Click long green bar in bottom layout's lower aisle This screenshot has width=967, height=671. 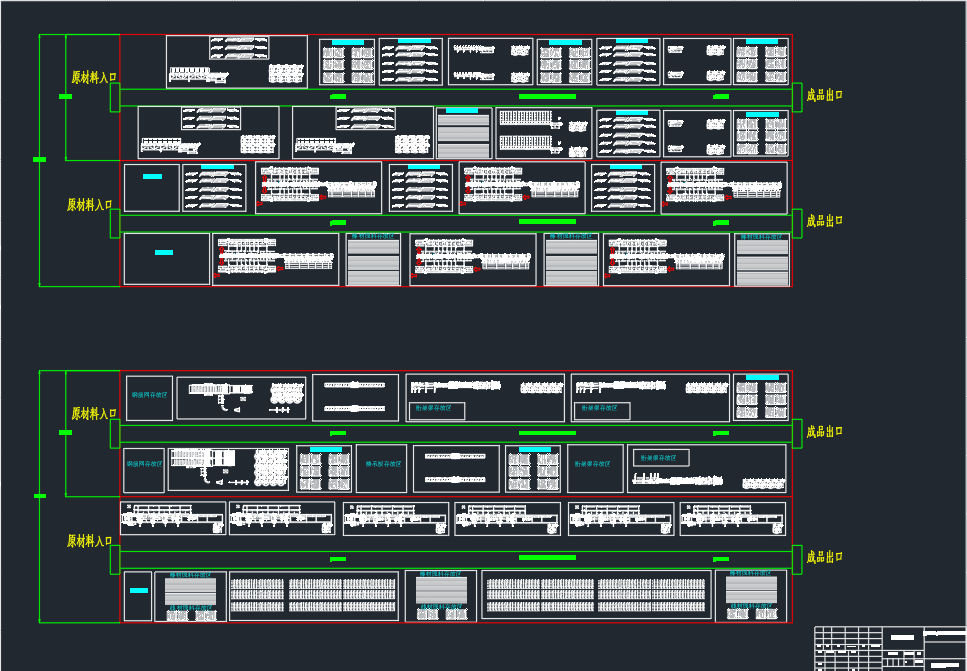coord(547,557)
